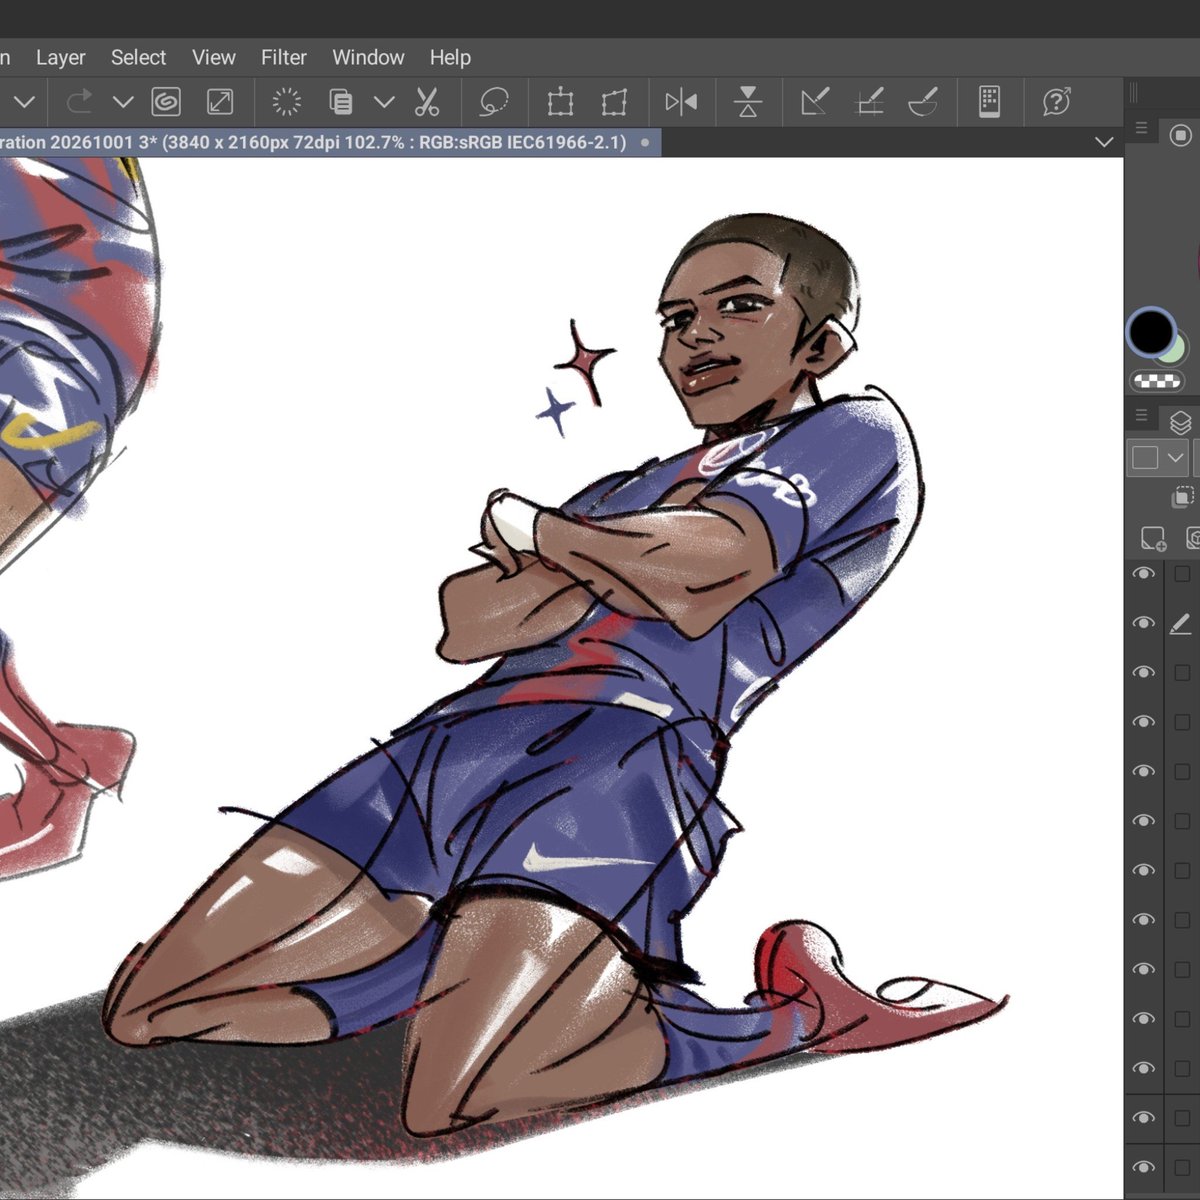Activate the scale/rotate transform icon
The height and width of the screenshot is (1200, 1200).
[x=561, y=102]
